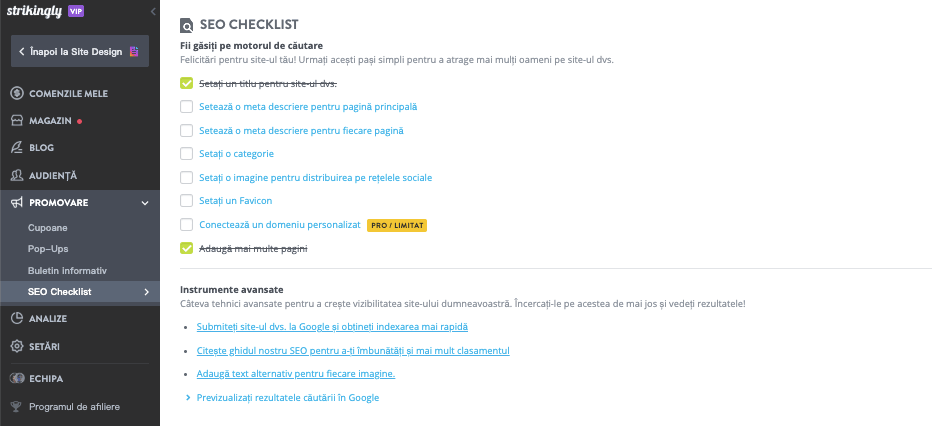932x426 pixels.
Task: Click the Promovare megaphone icon
Action: coord(17,203)
